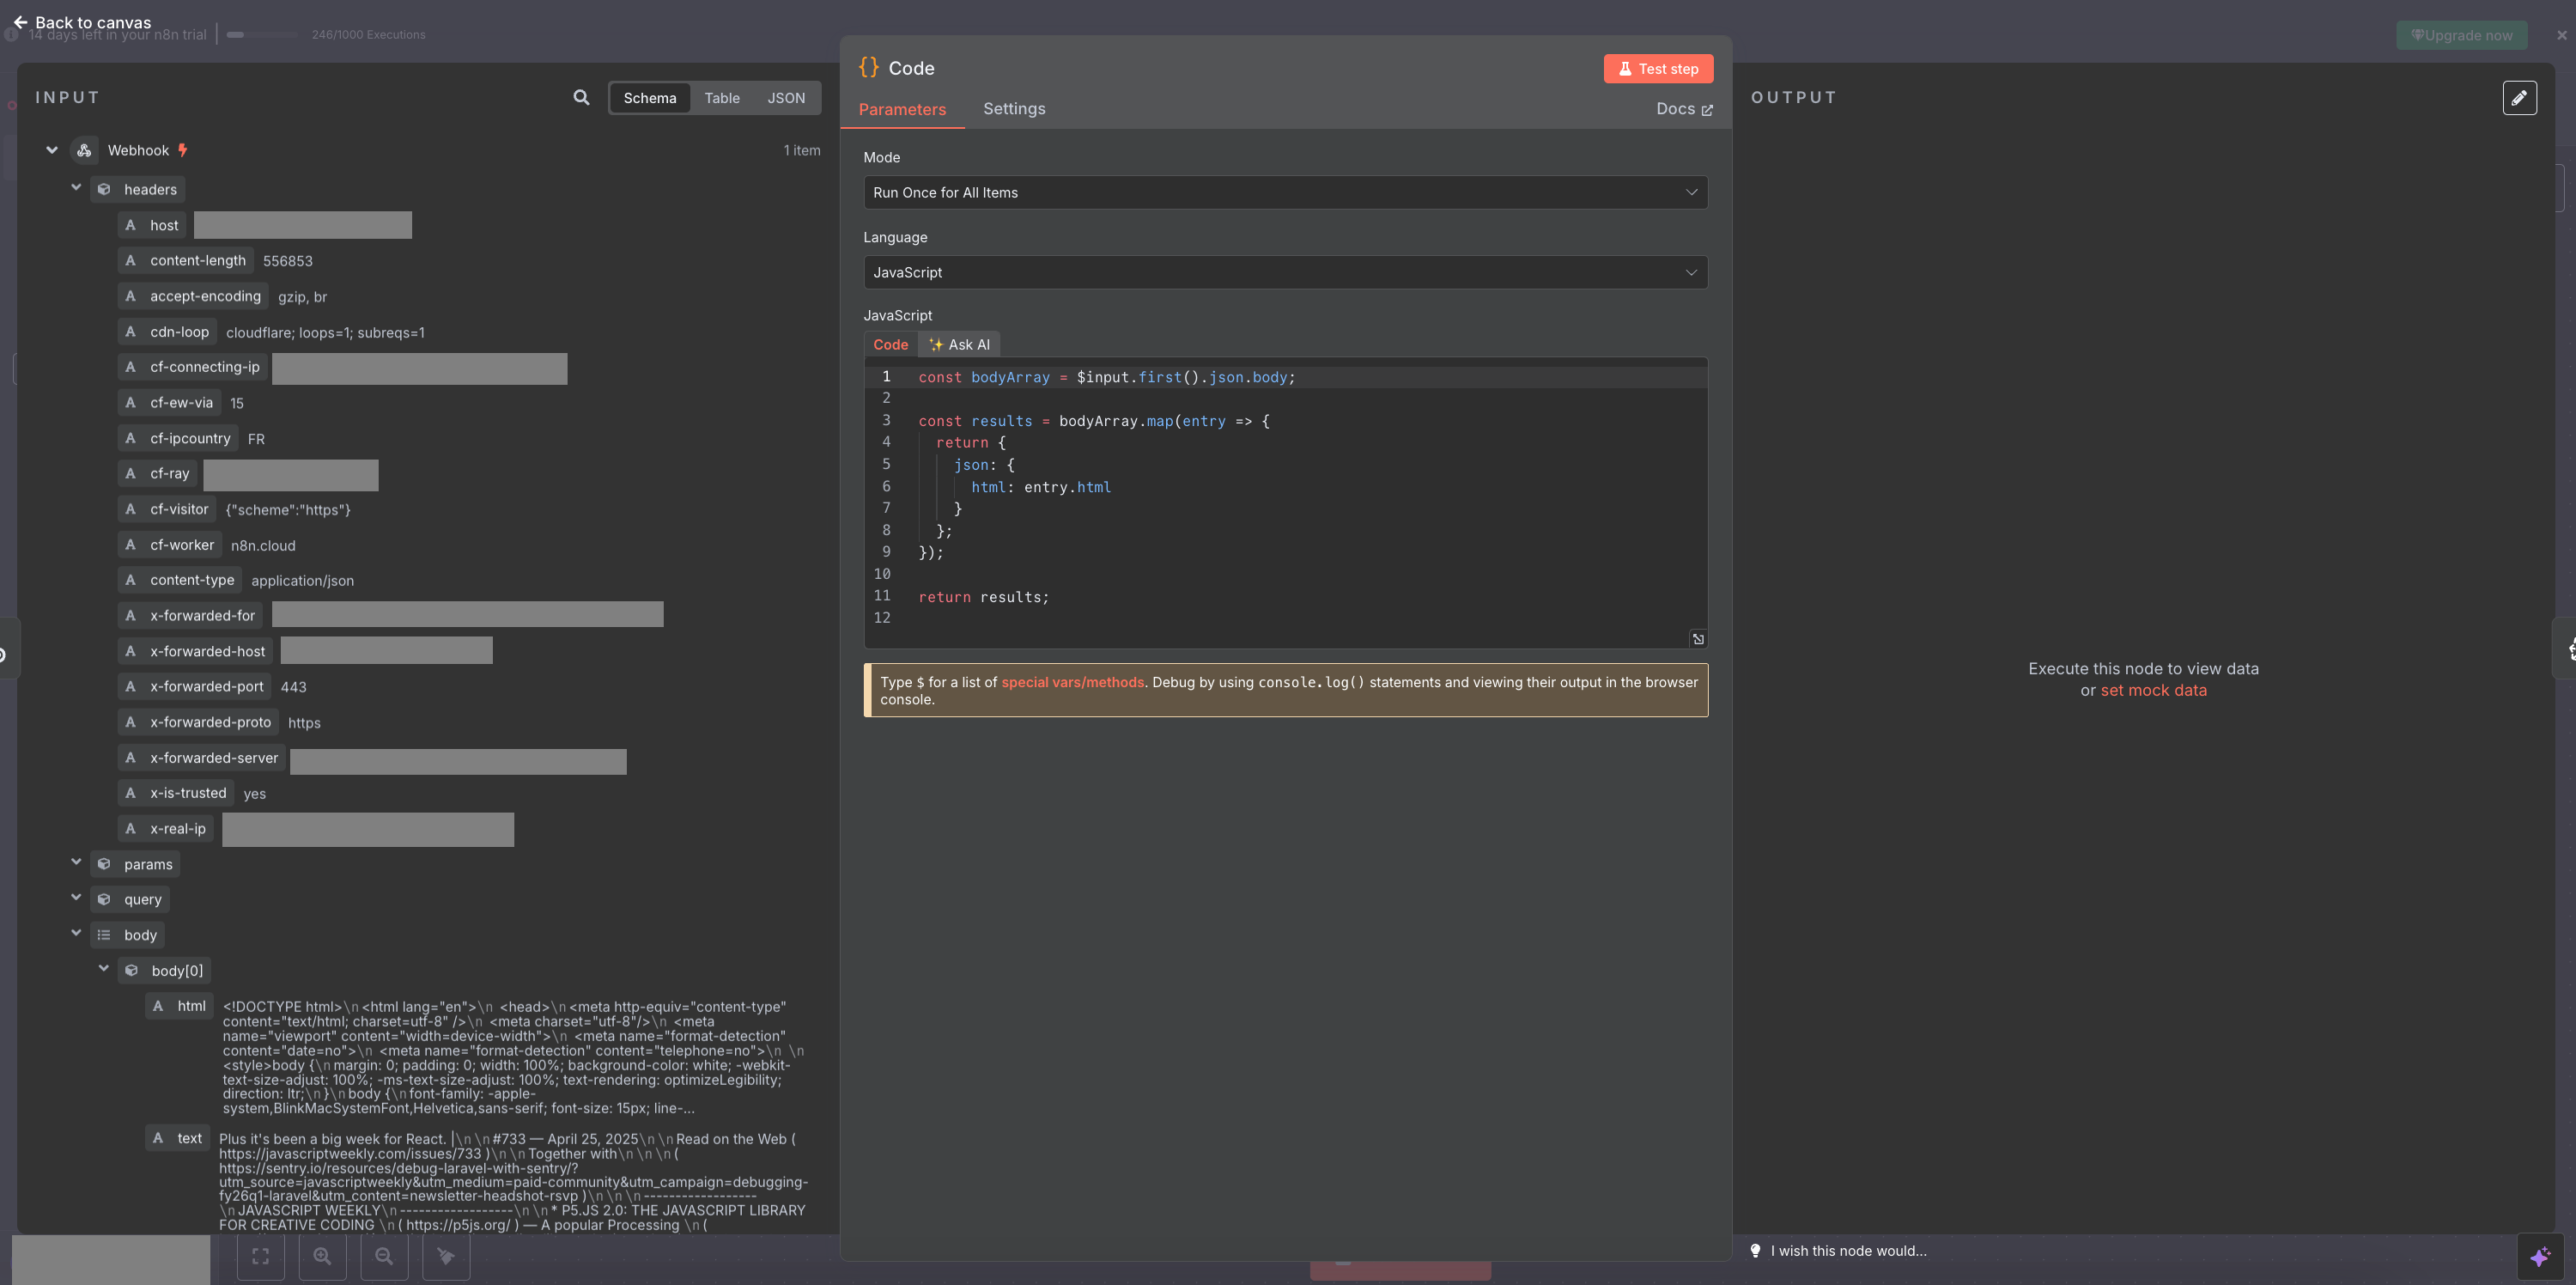
Task: Select the text field under body[0]
Action: click(x=177, y=1138)
